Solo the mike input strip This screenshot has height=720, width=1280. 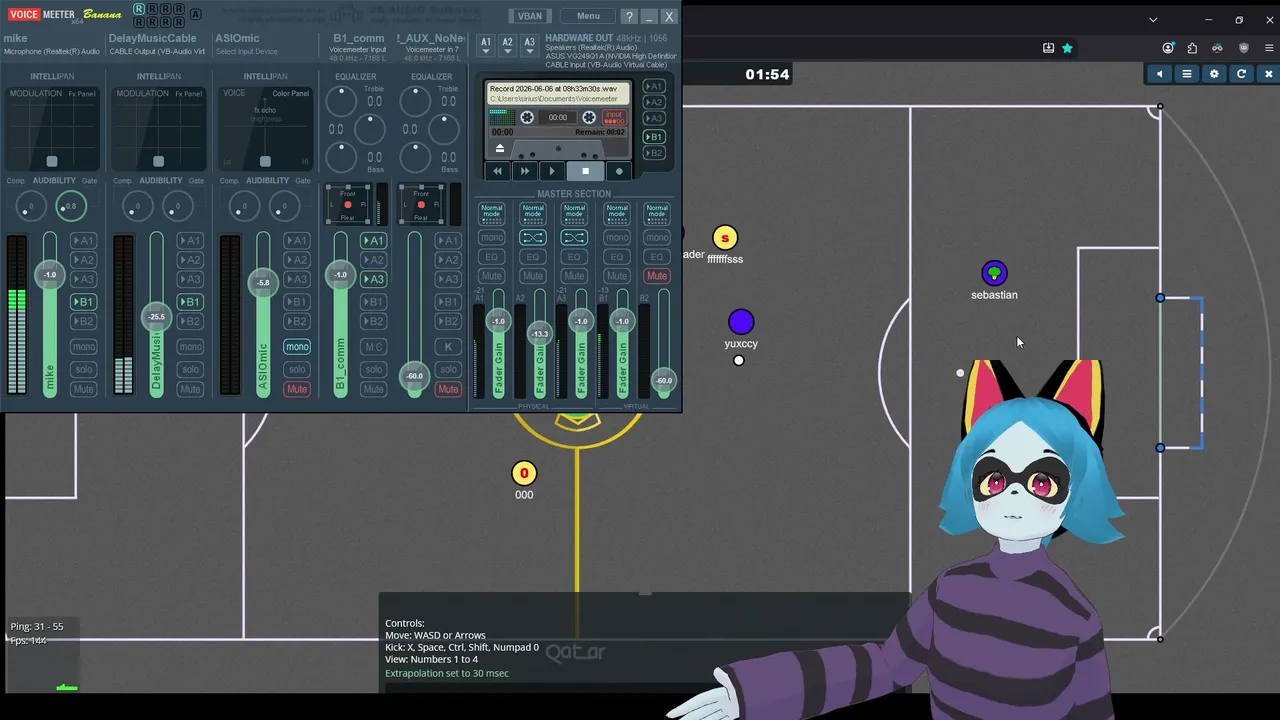click(83, 369)
